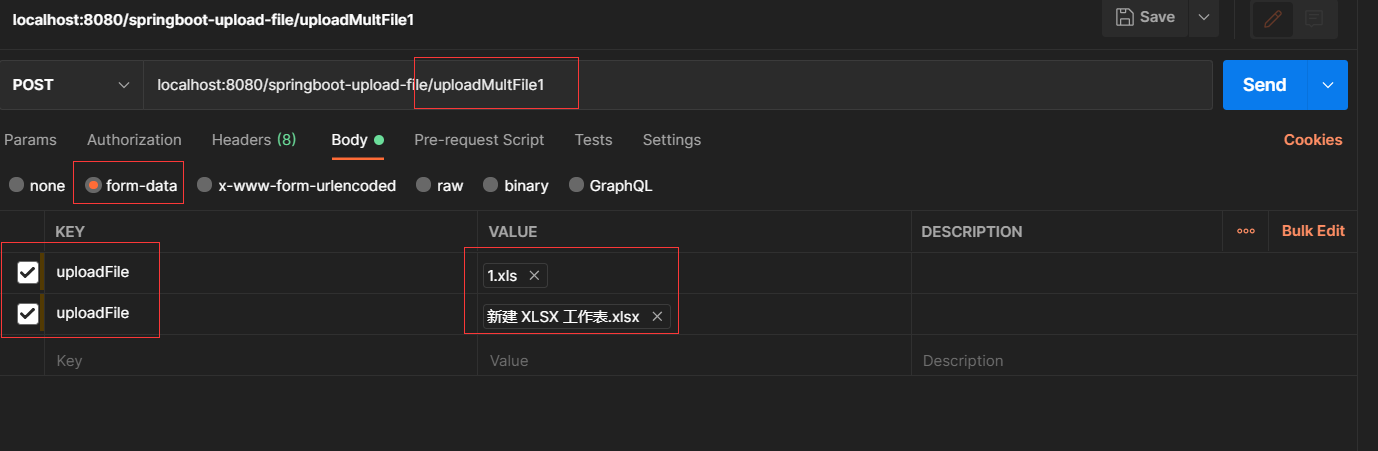Click the edit pencil icon
Screen dimensions: 1378x451
(1272, 18)
